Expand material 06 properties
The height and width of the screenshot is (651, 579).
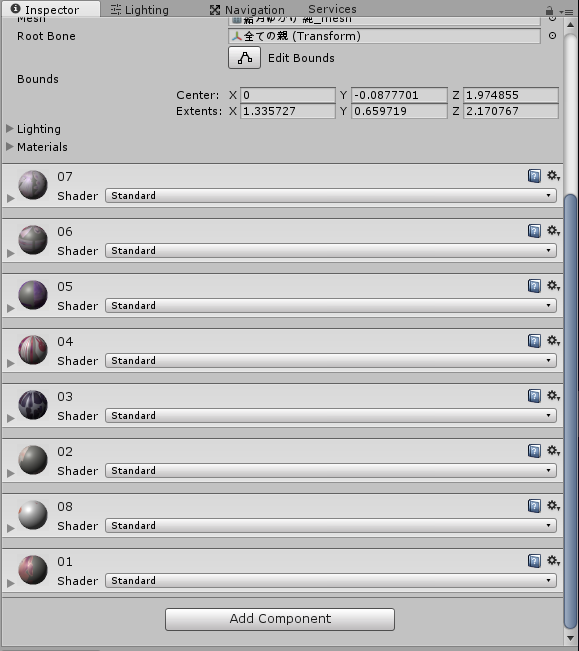click(x=11, y=253)
